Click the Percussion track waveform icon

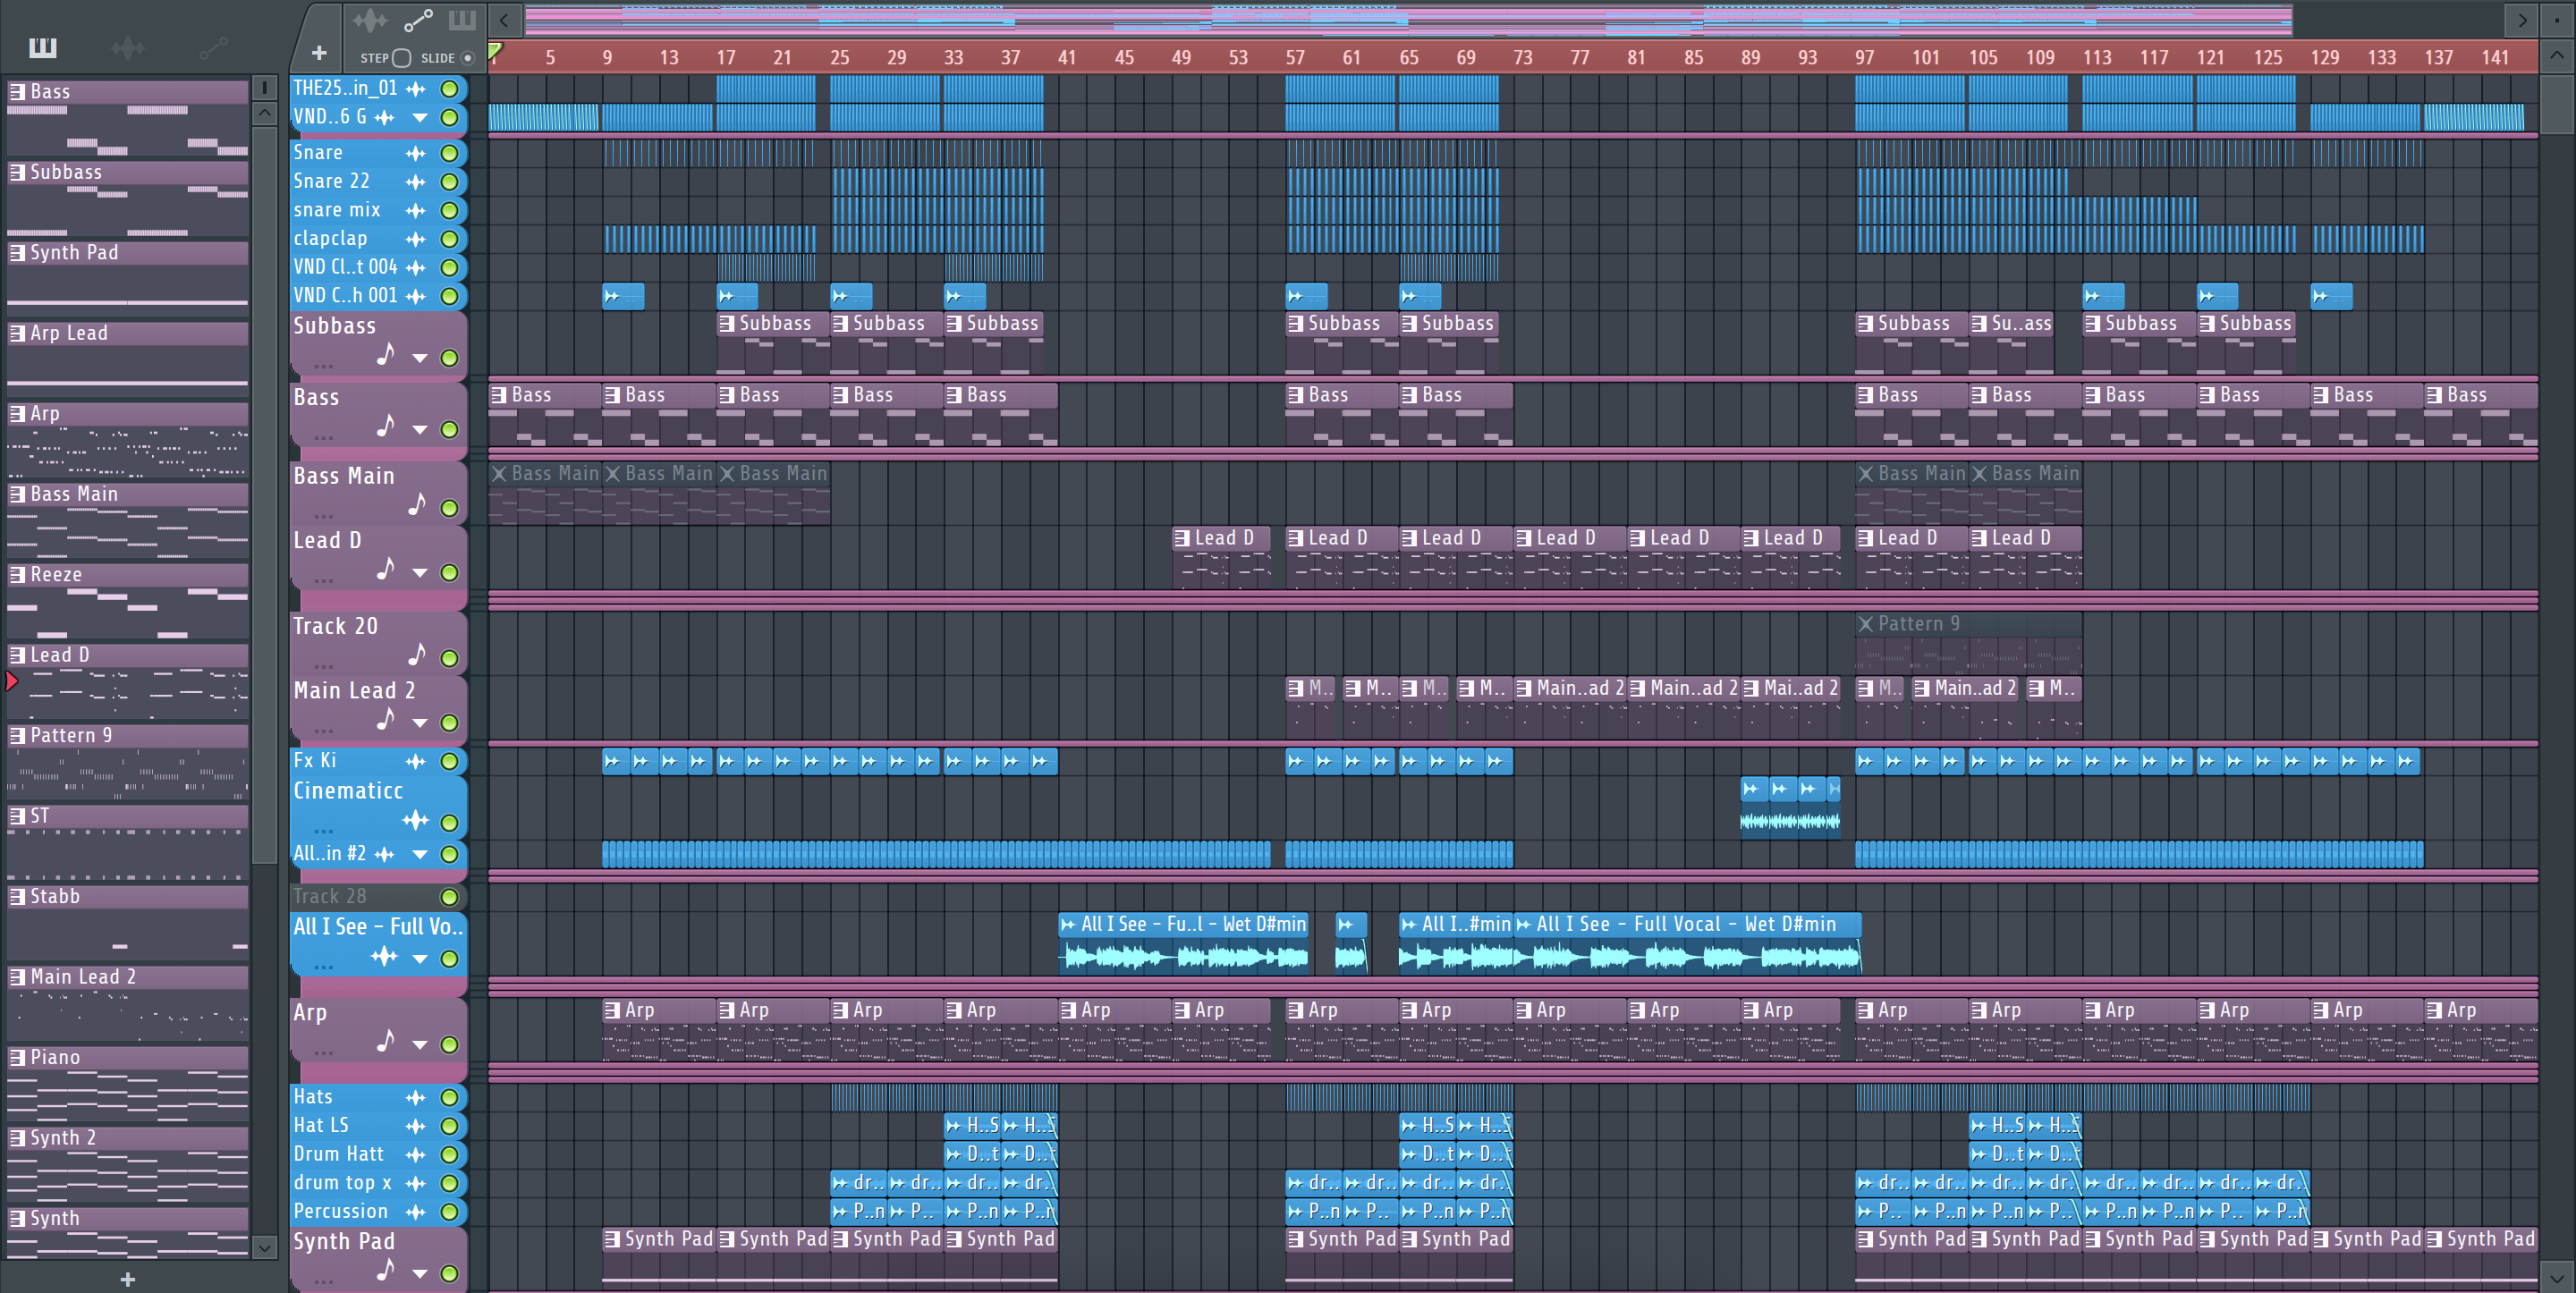click(415, 1212)
